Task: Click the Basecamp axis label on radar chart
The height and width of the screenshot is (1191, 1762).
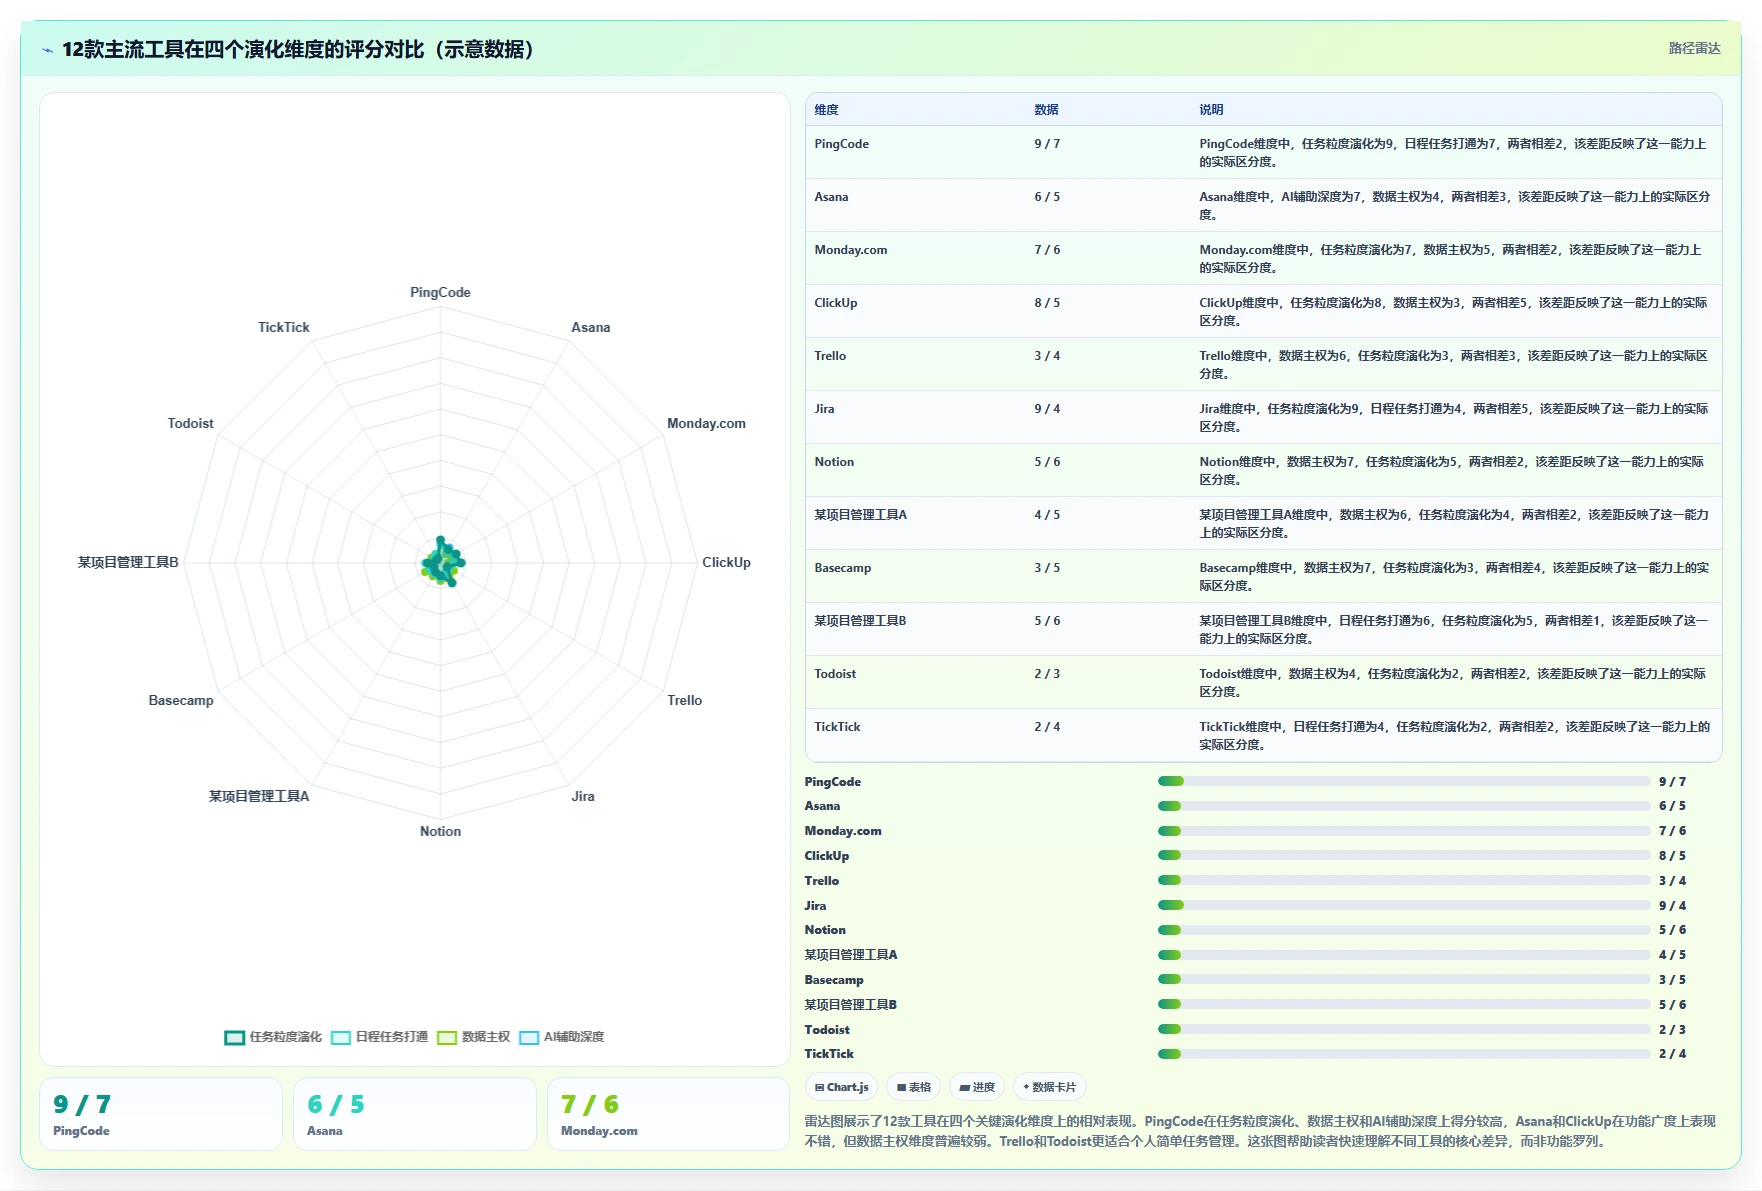Action: (x=181, y=700)
